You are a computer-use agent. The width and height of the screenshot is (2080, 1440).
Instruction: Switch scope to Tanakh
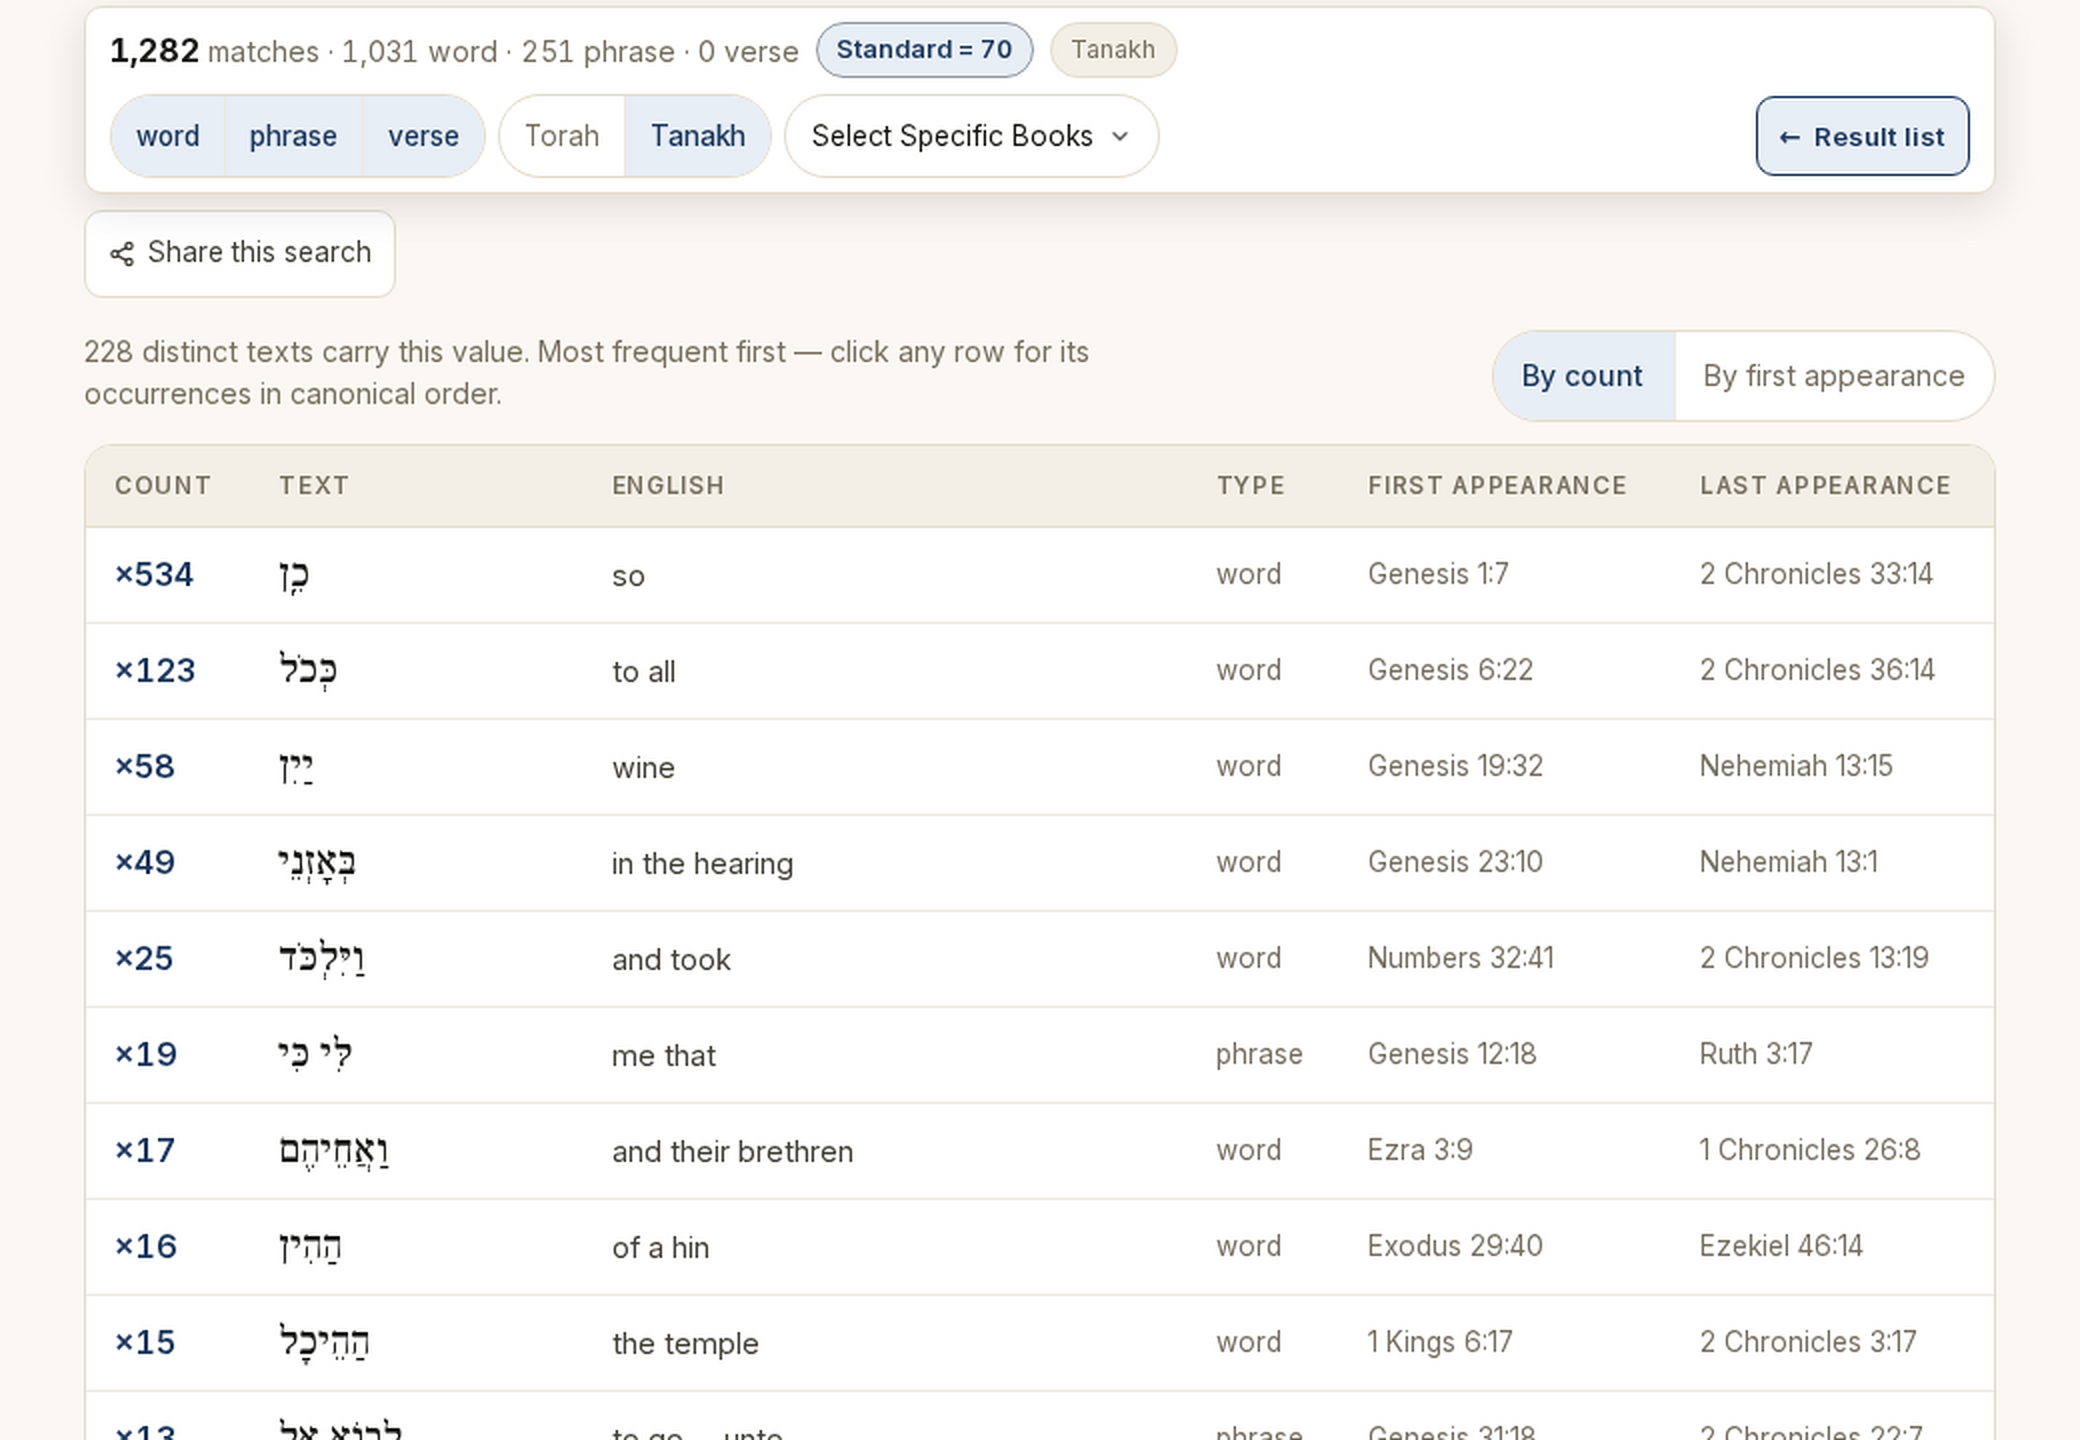point(698,136)
